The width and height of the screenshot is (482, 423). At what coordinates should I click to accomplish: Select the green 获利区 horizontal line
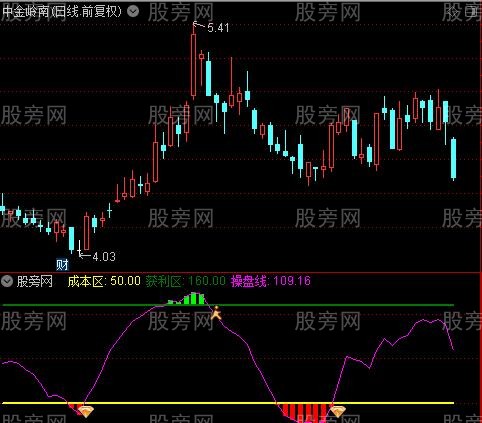click(x=228, y=305)
